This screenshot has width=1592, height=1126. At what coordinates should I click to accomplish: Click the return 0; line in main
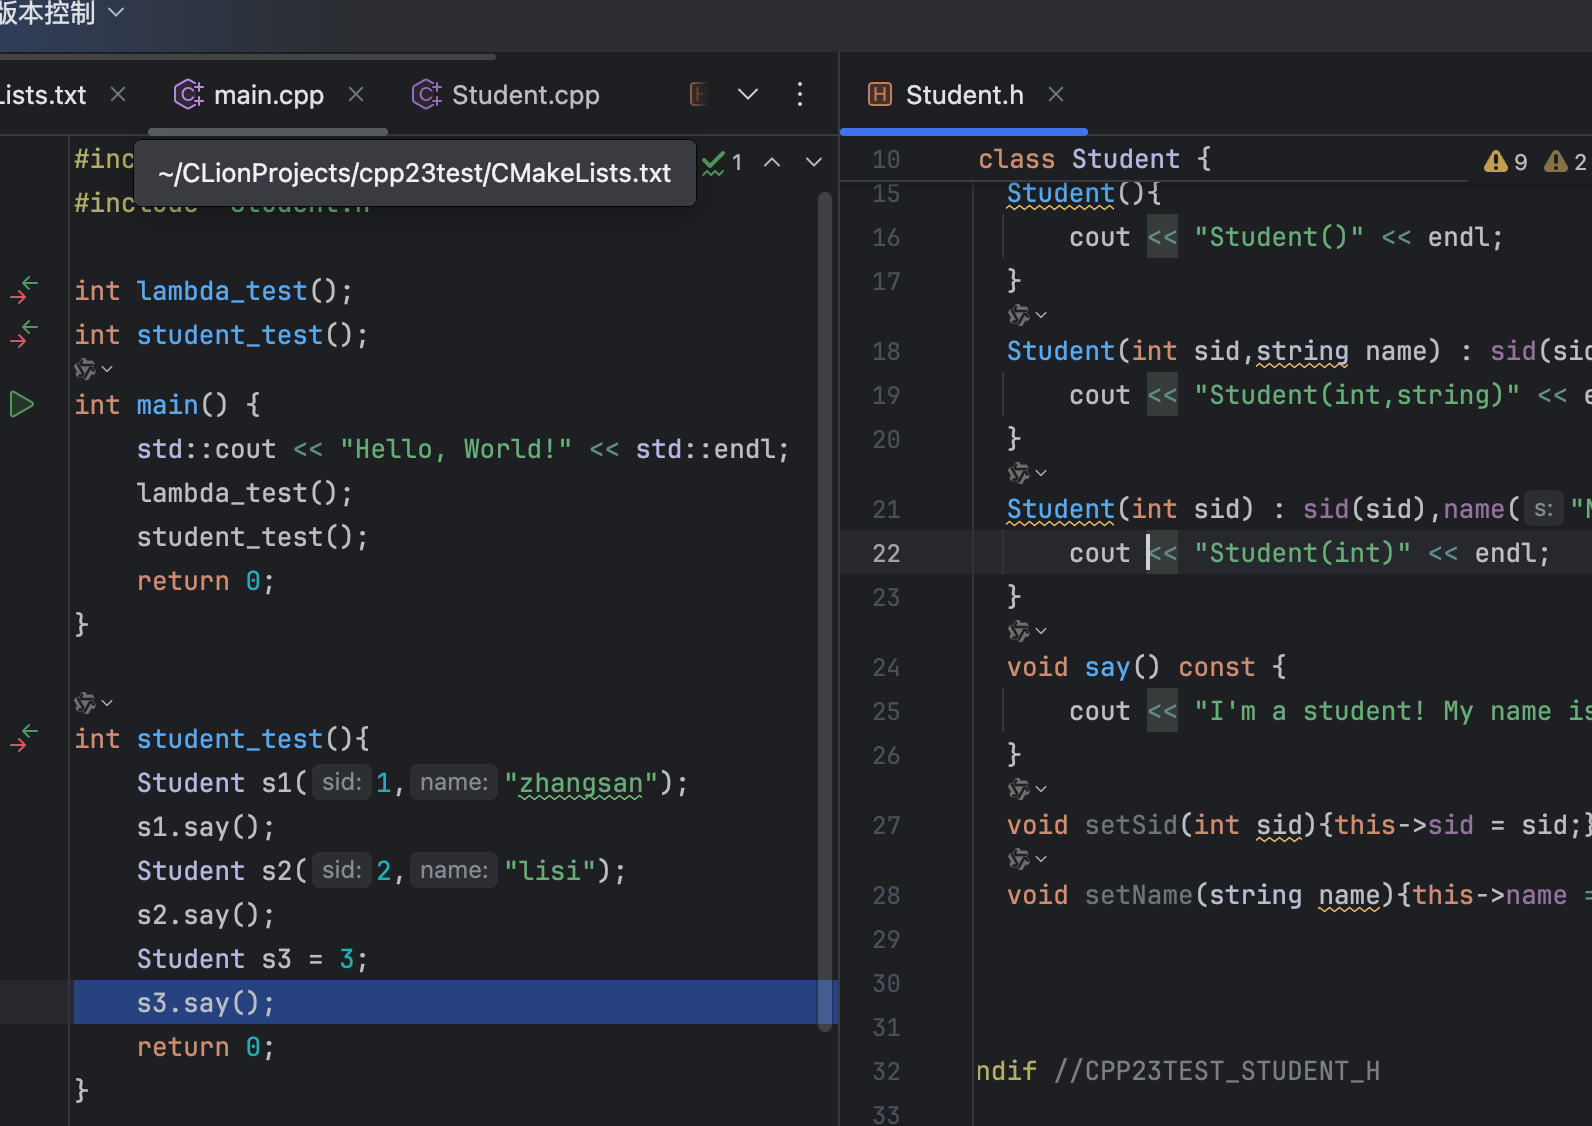click(205, 581)
